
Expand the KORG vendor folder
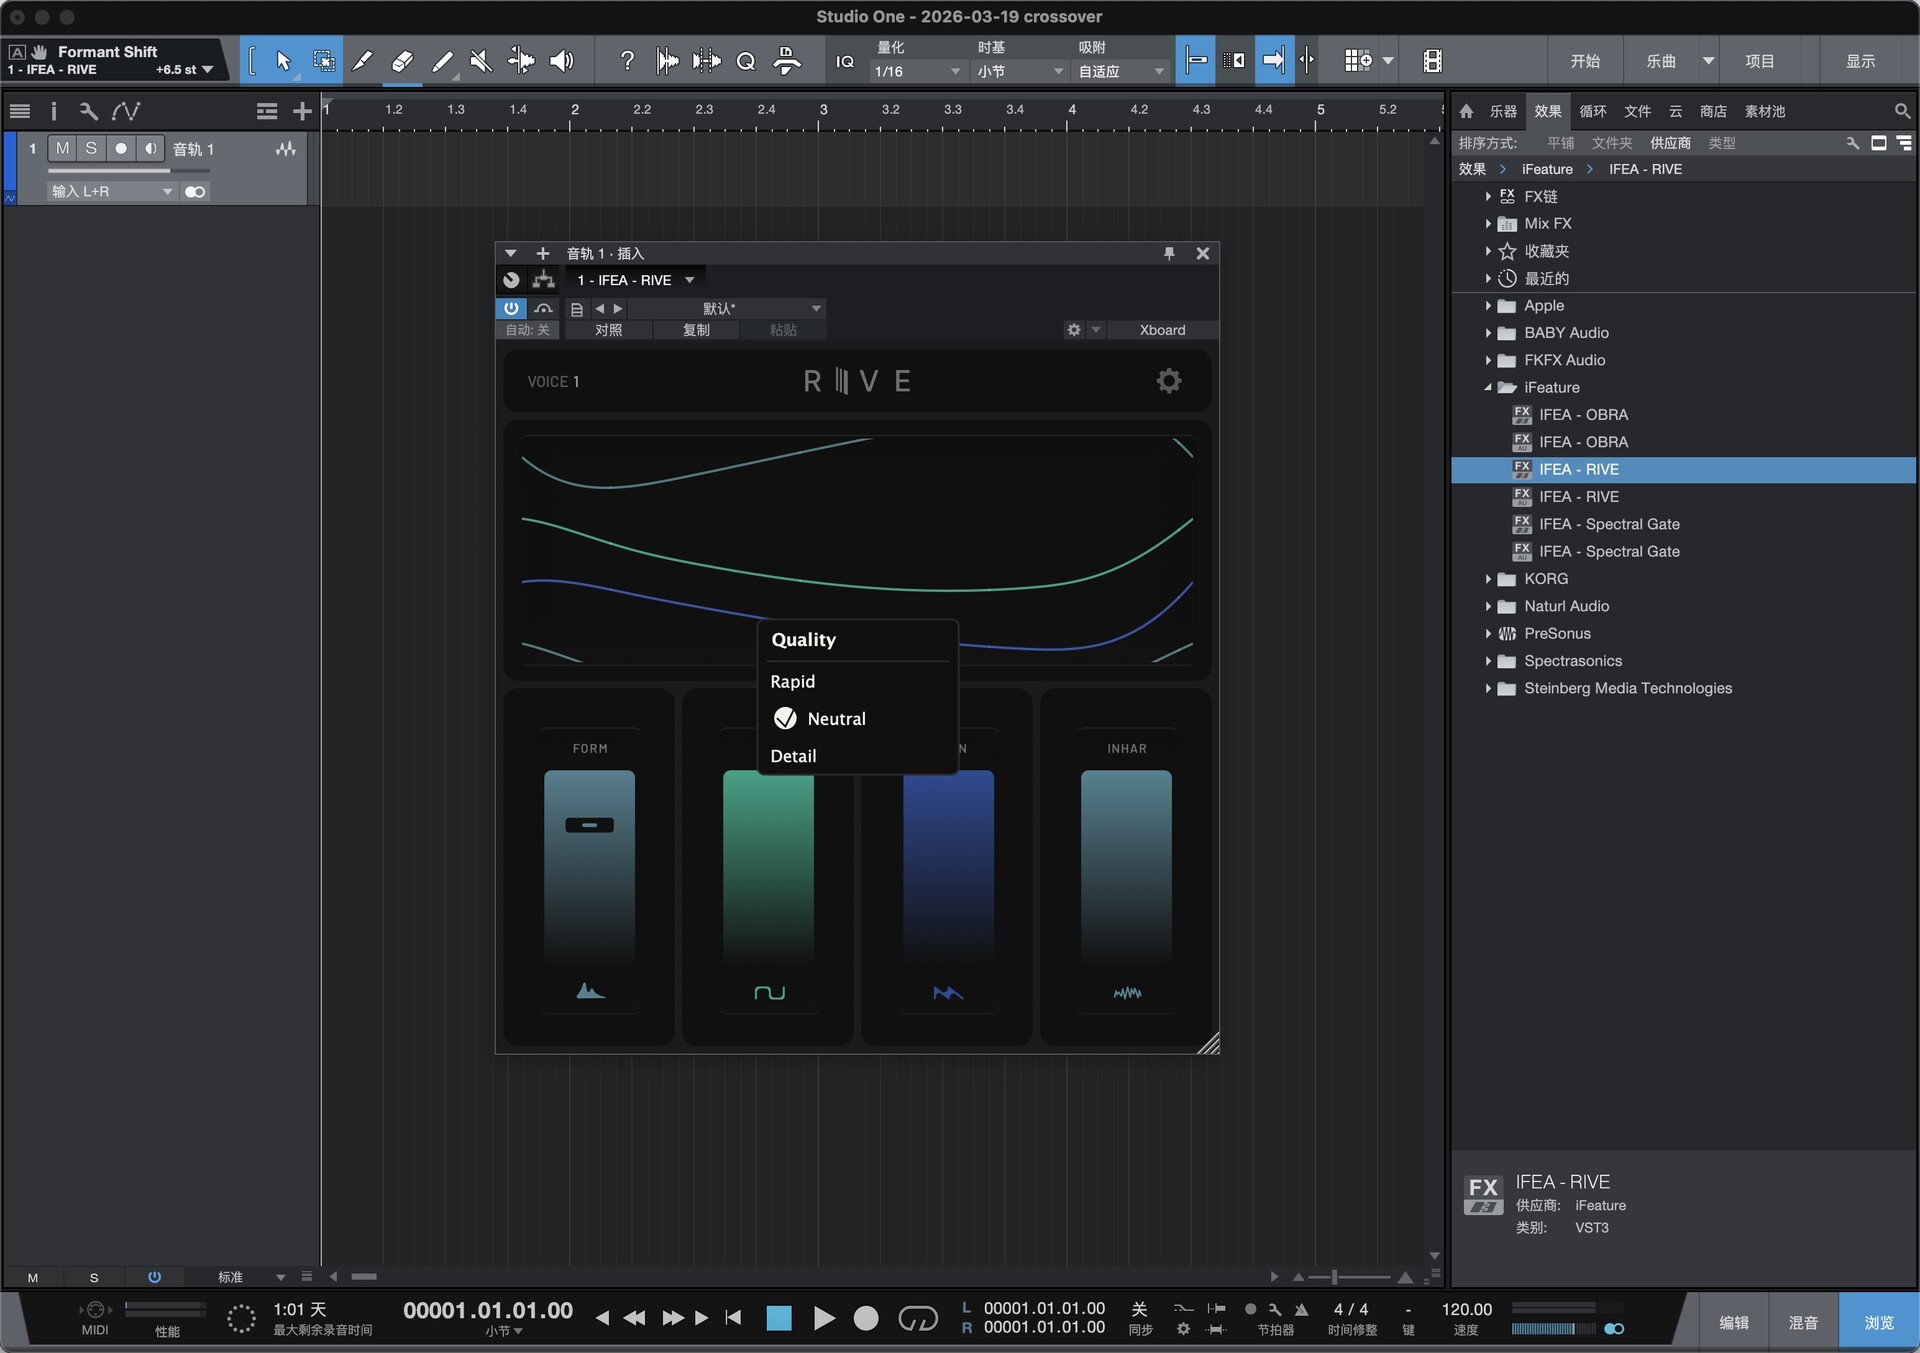click(1488, 579)
